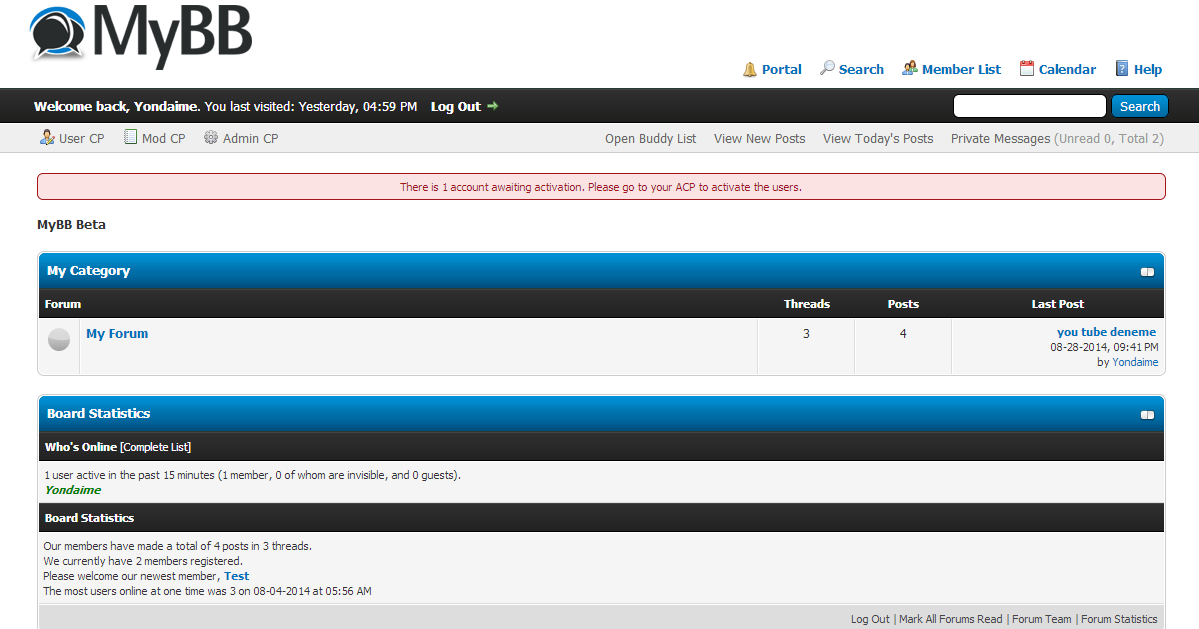
Task: Open the Mod CP icon
Action: 128,136
